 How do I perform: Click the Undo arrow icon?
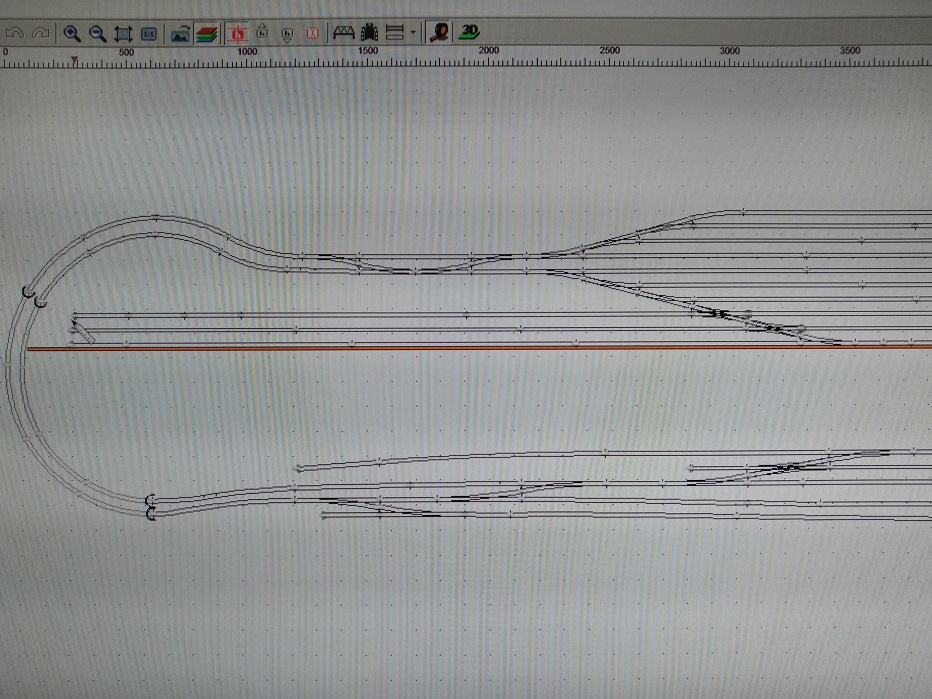tap(14, 33)
